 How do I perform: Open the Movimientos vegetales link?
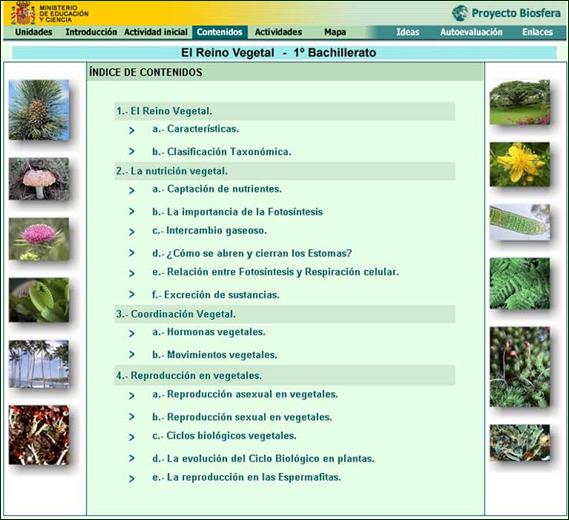[215, 355]
